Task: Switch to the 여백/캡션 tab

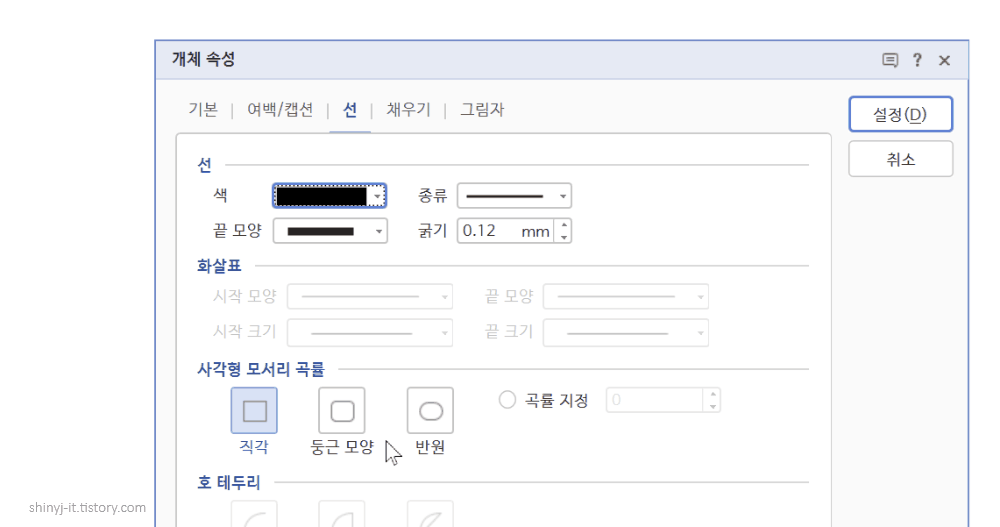Action: tap(280, 110)
